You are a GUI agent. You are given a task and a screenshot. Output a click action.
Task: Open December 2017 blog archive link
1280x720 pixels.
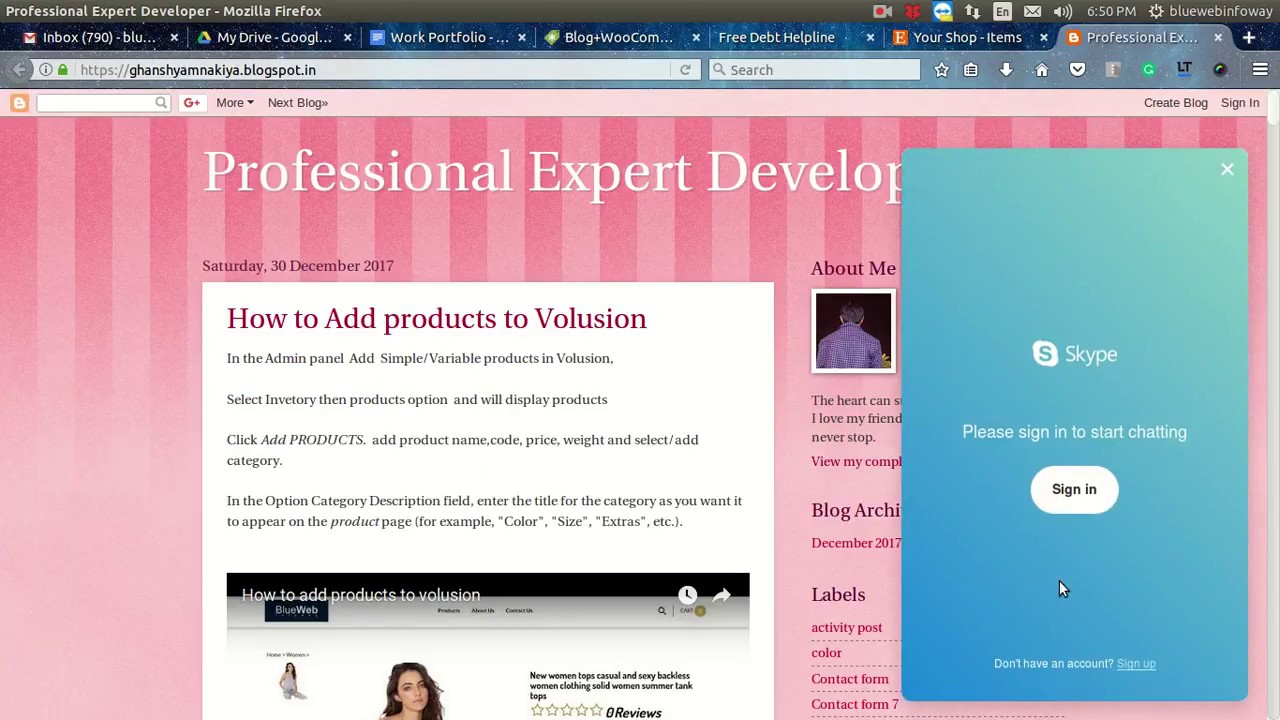[856, 543]
